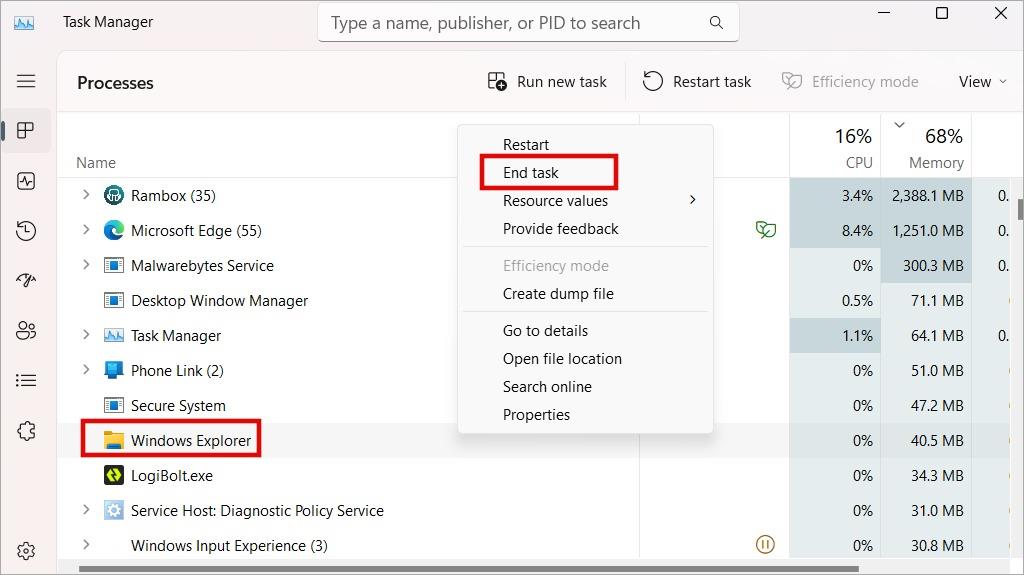Click the LogiBolt.exe icon
The width and height of the screenshot is (1024, 575).
[114, 475]
